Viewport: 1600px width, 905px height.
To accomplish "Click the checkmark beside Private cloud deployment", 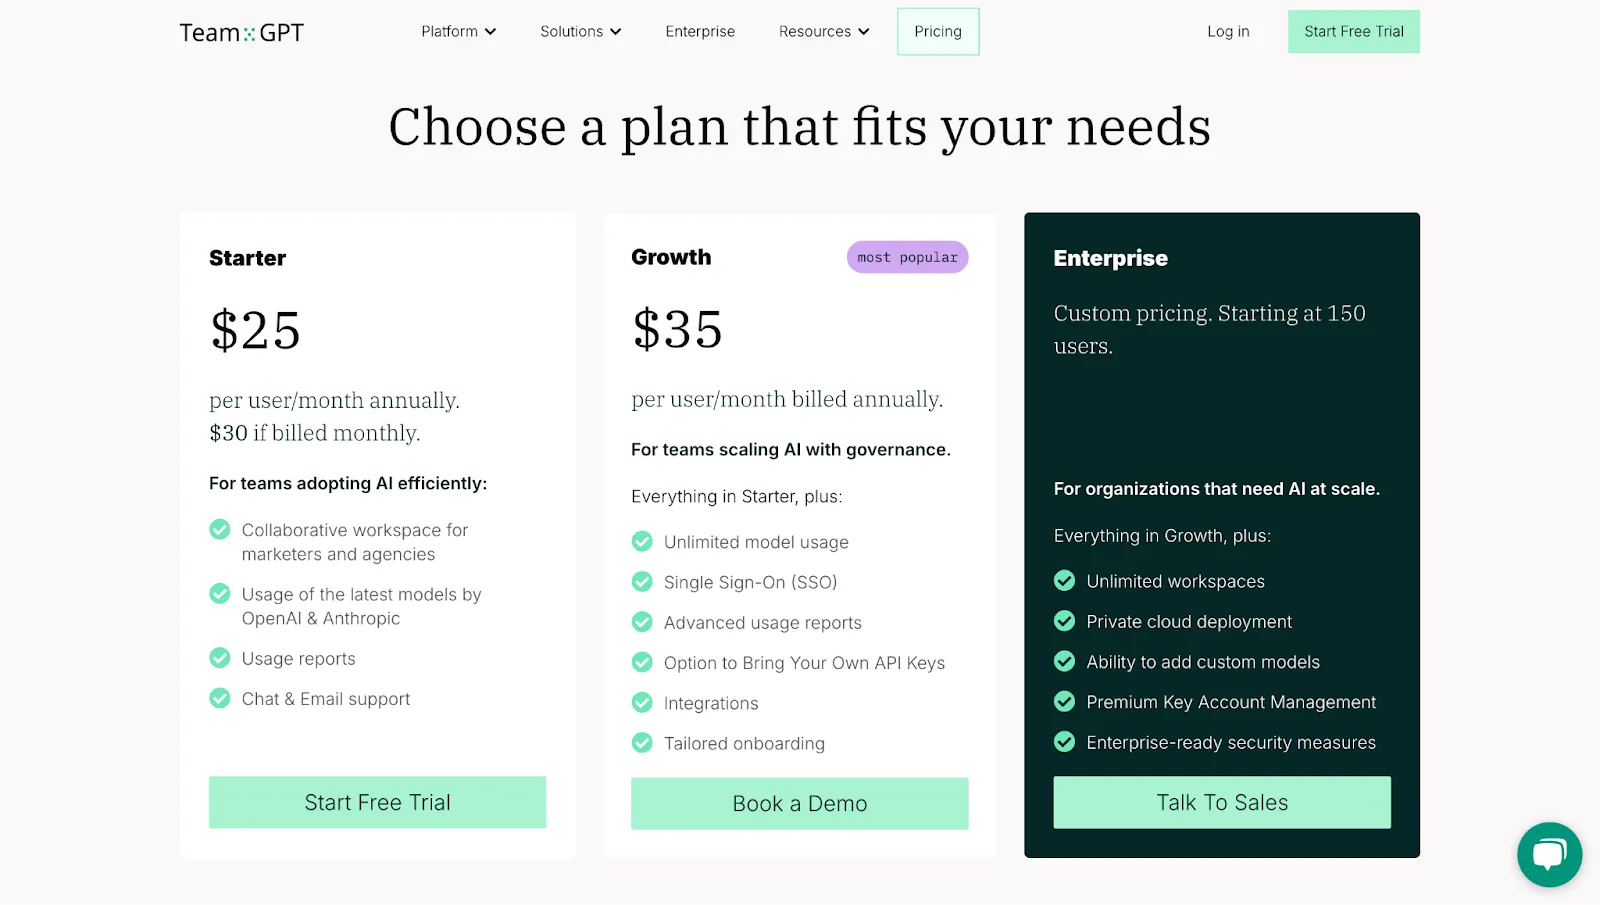I will click(x=1063, y=621).
